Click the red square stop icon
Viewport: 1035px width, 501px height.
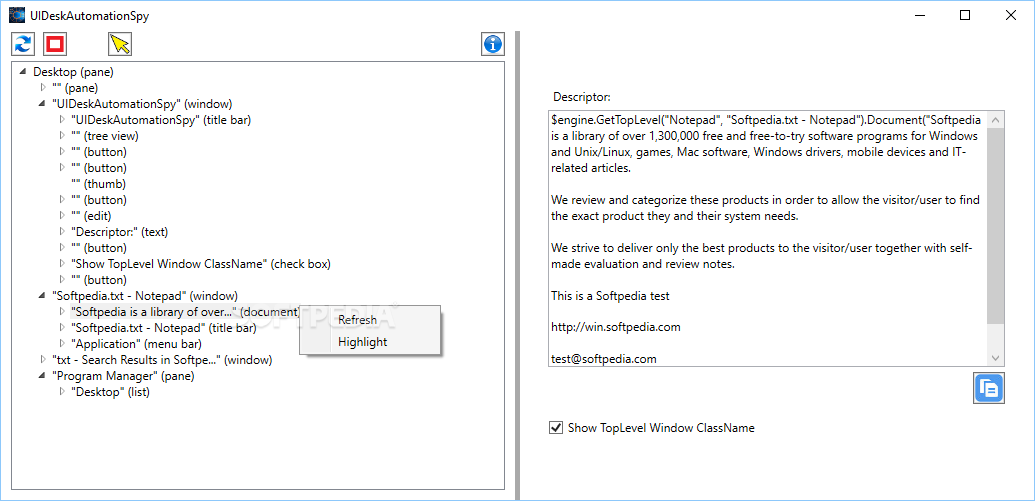point(55,44)
